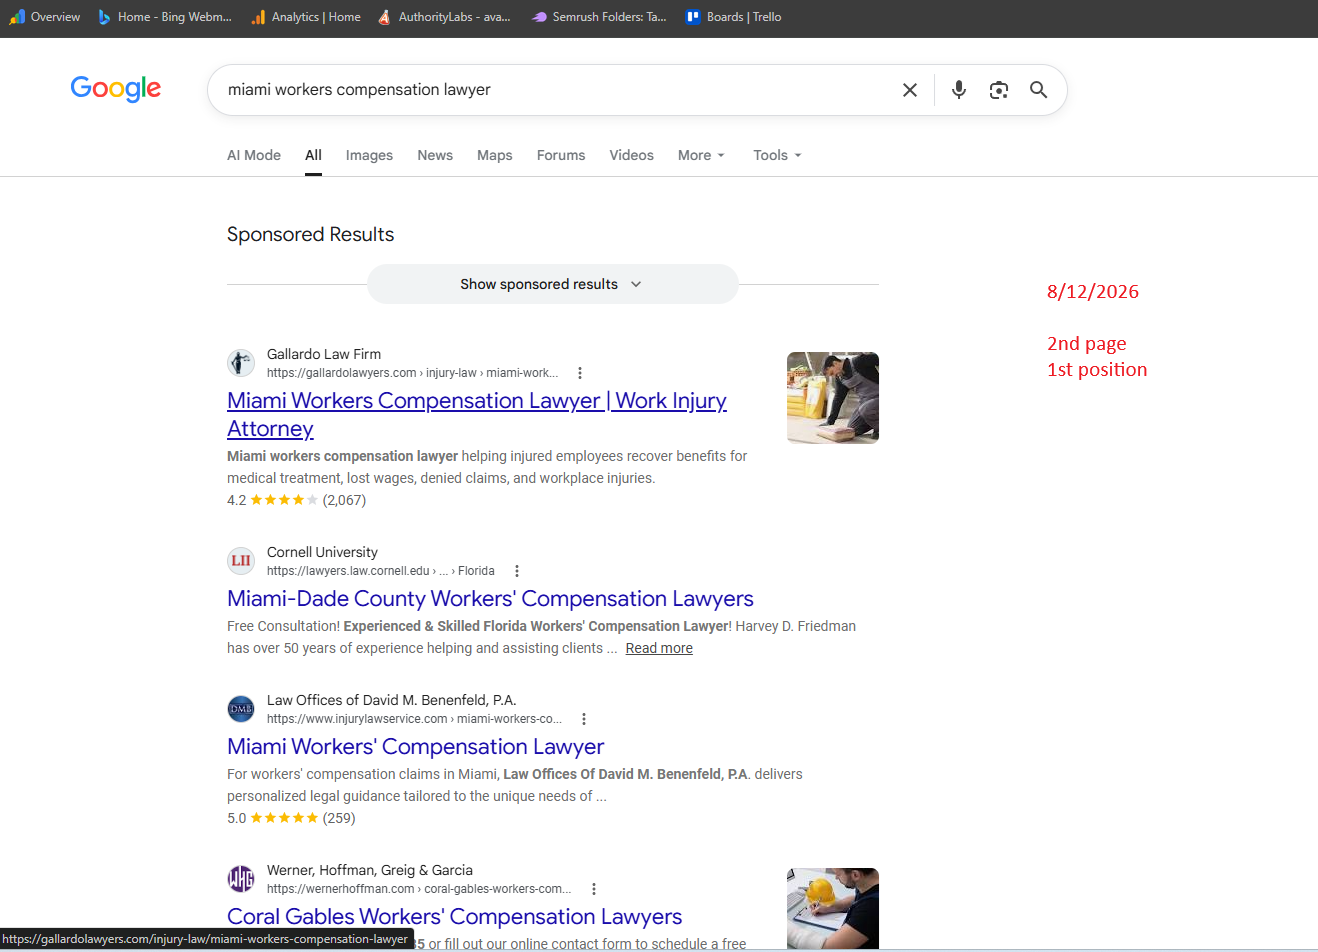Switch to Images tab
Screen dimensions: 1318x952
tap(369, 155)
